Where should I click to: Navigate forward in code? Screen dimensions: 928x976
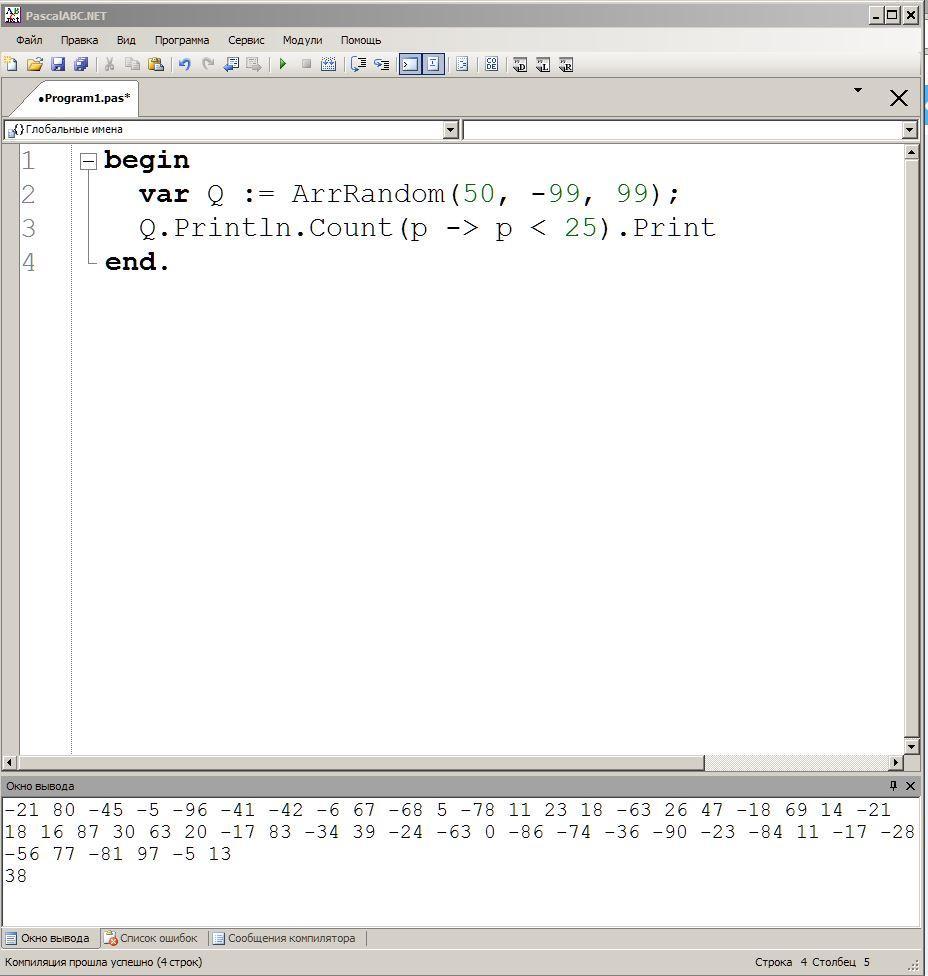click(254, 64)
